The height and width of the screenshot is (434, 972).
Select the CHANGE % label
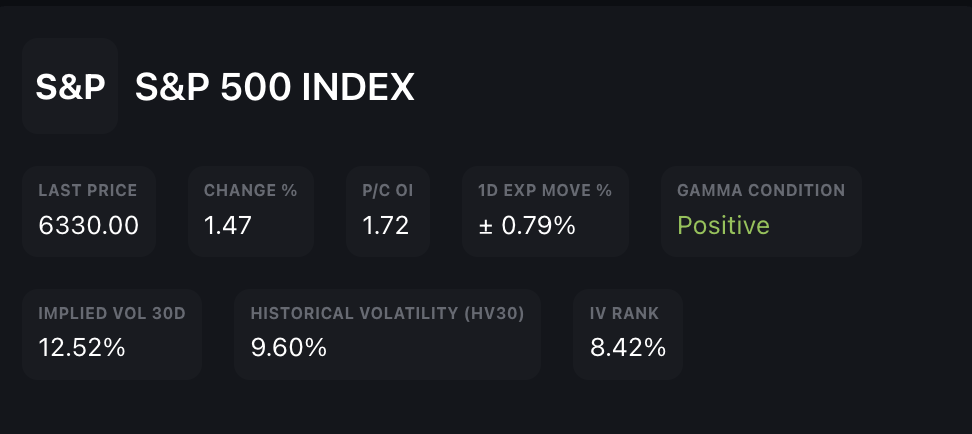pos(250,190)
